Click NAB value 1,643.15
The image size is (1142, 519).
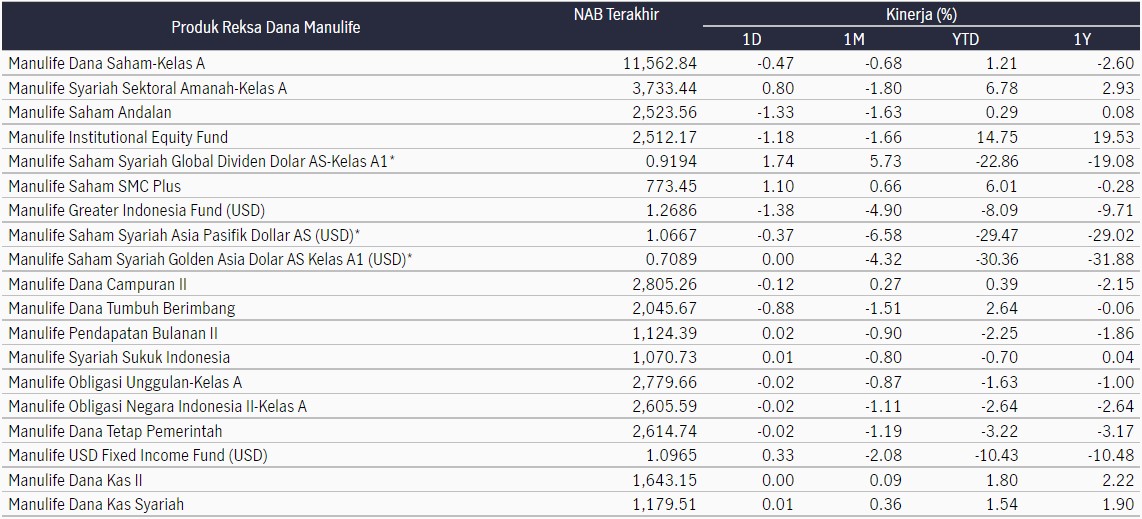click(666, 480)
